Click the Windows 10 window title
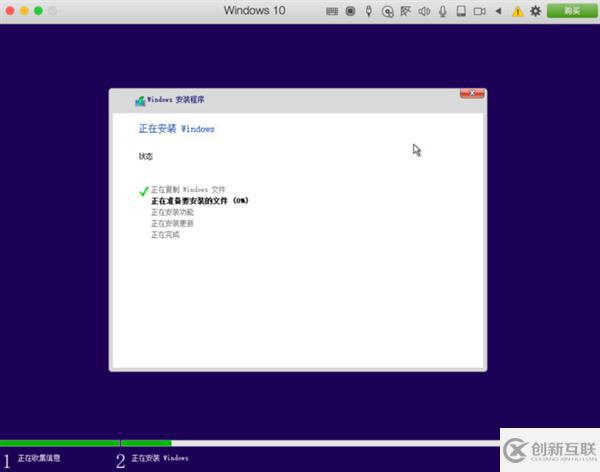Screen dimensions: 600x472 pyautogui.click(x=254, y=11)
